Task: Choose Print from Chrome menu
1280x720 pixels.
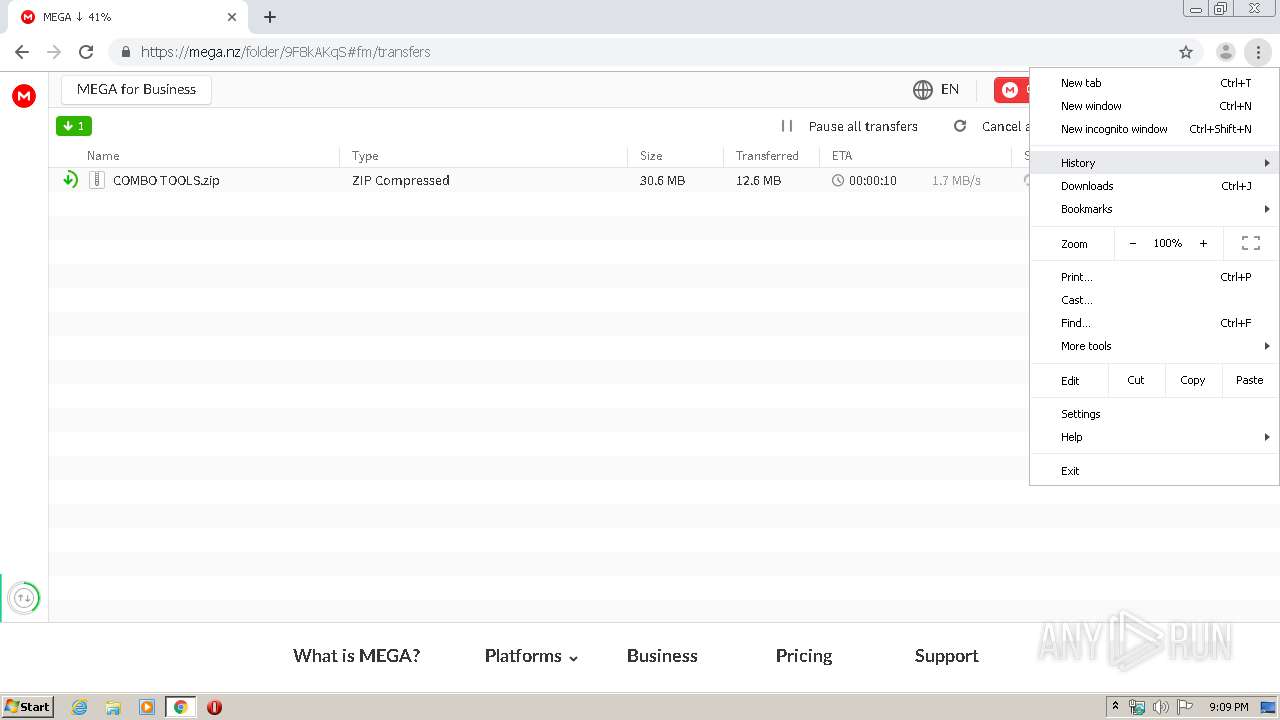Action: click(x=1154, y=277)
